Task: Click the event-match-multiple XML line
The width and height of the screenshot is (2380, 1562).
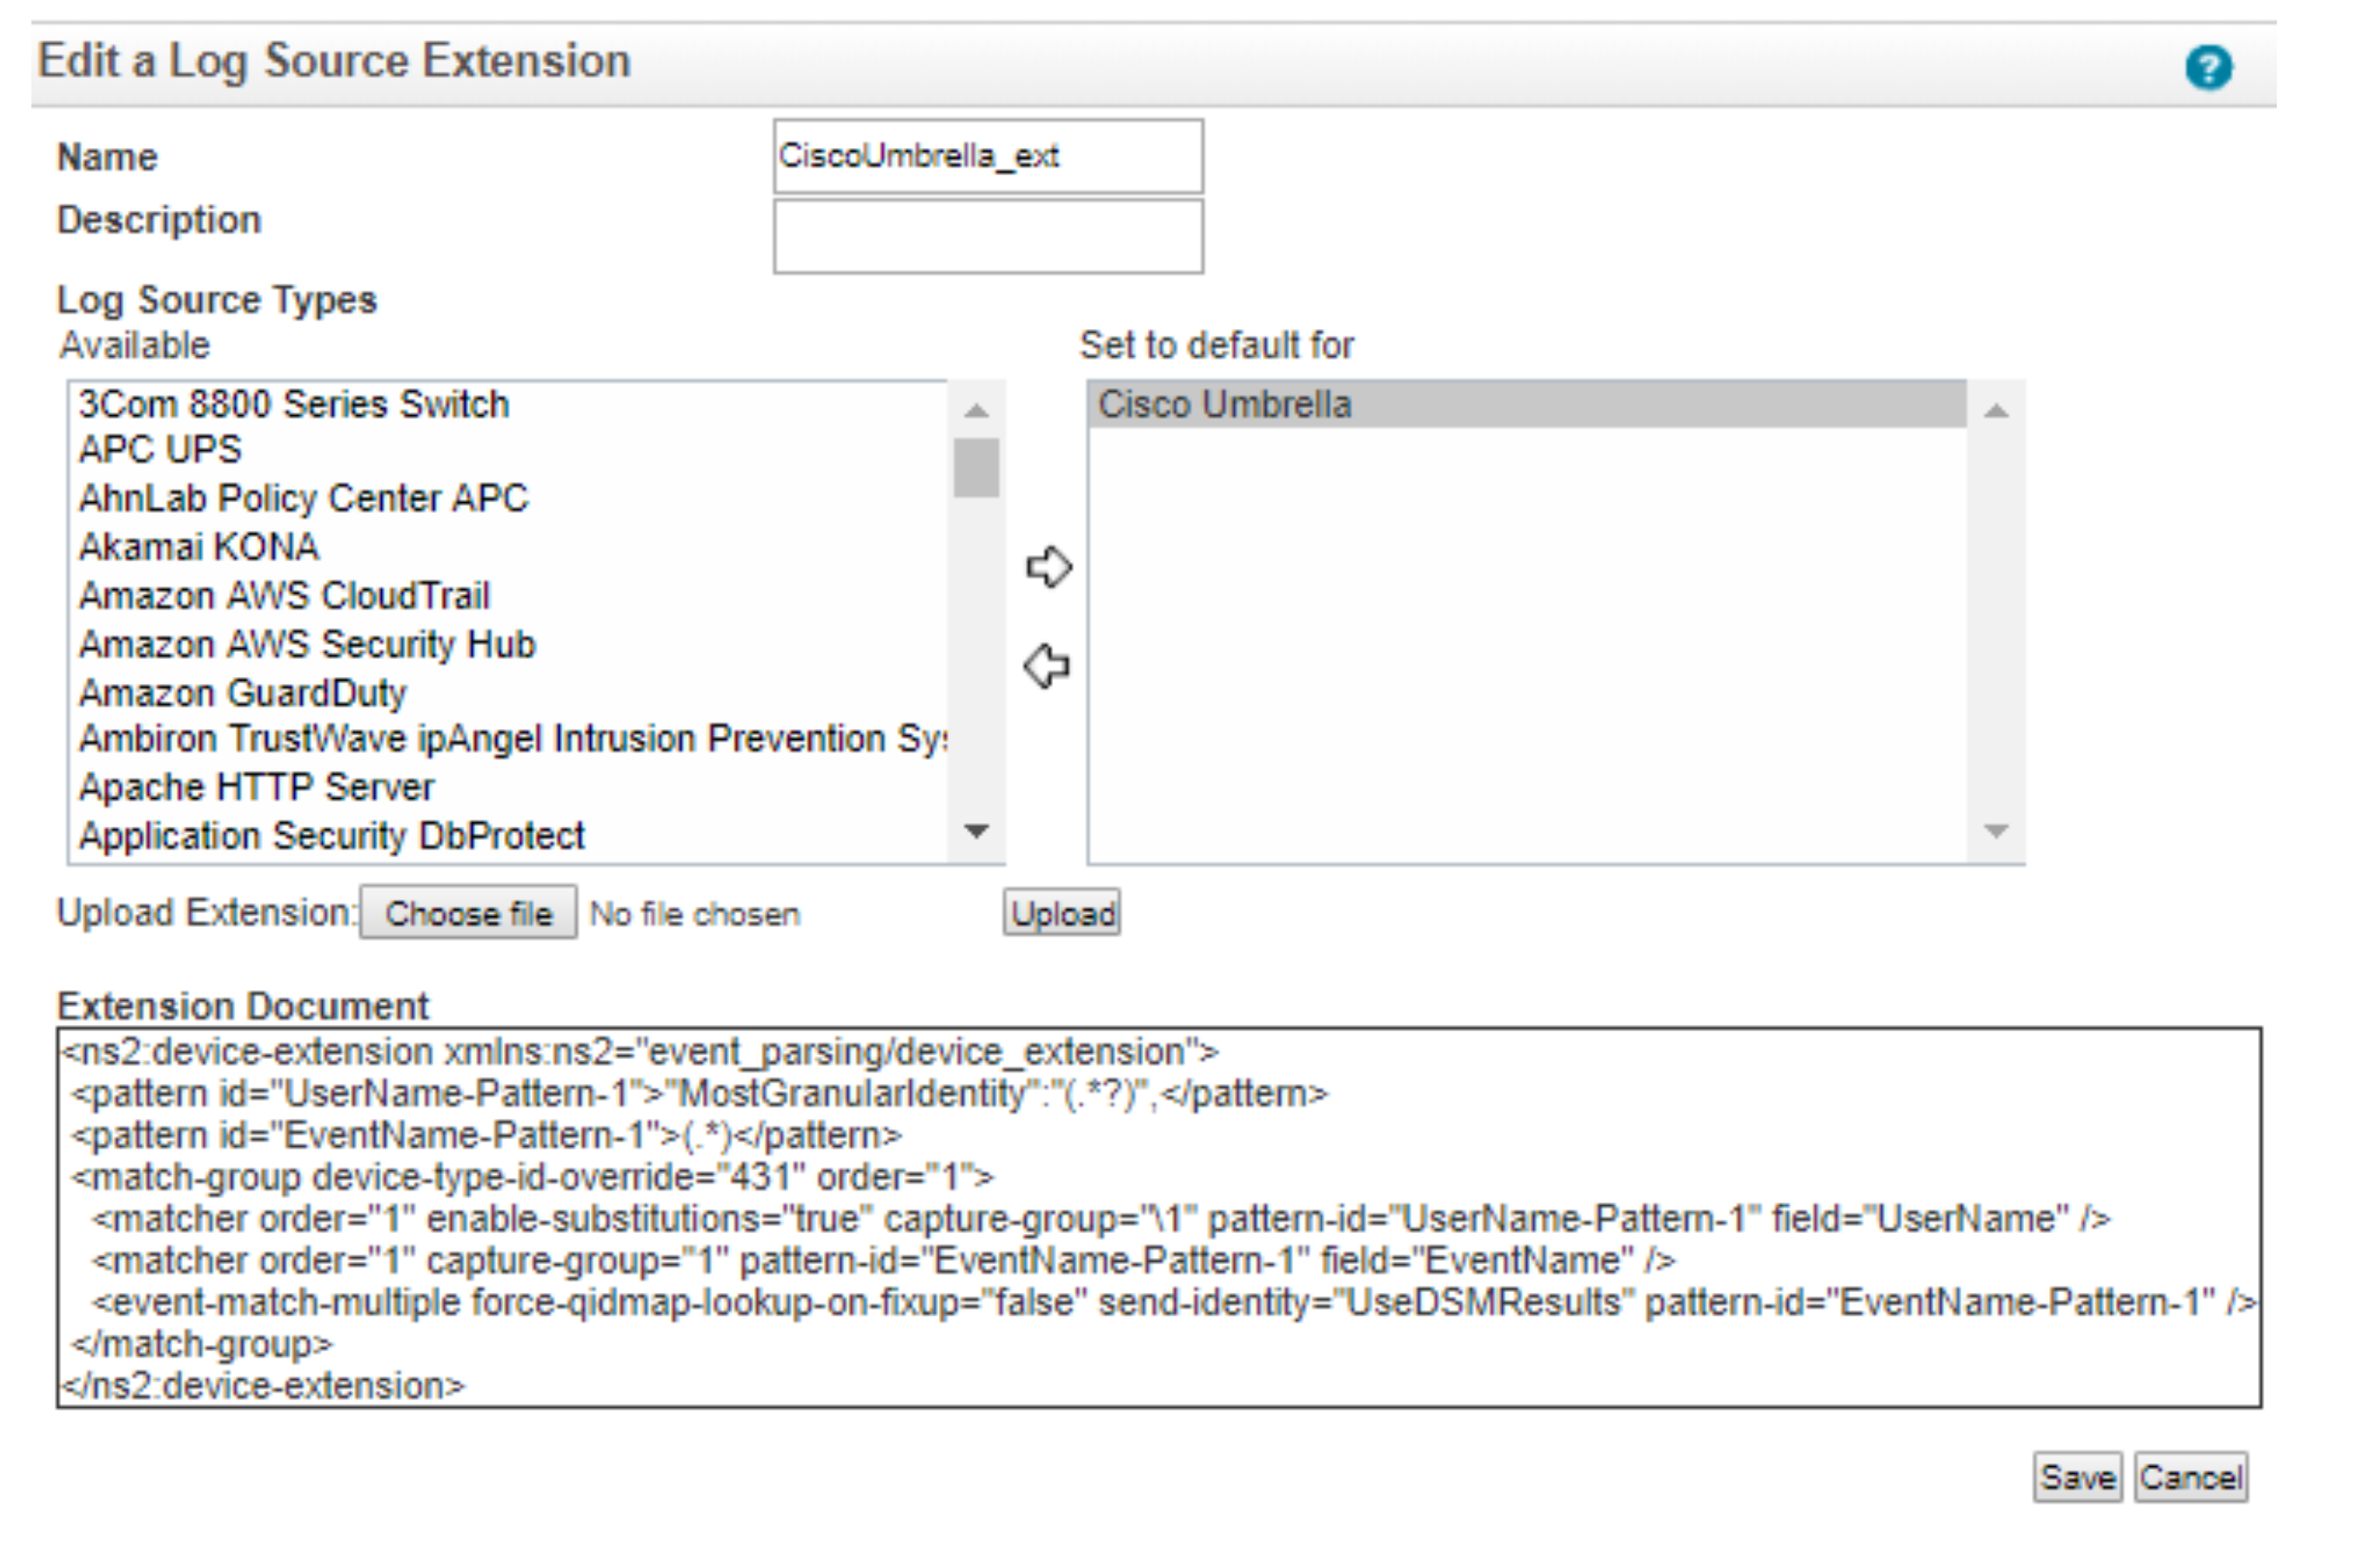Action: [x=1174, y=1302]
